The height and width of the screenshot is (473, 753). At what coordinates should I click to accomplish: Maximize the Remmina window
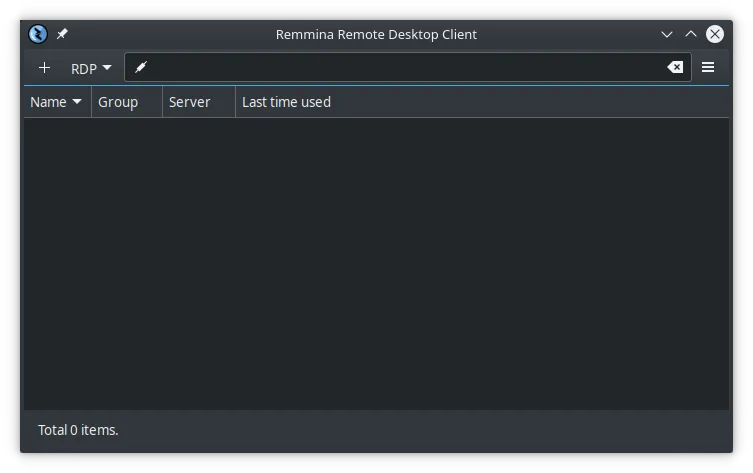[x=690, y=34]
